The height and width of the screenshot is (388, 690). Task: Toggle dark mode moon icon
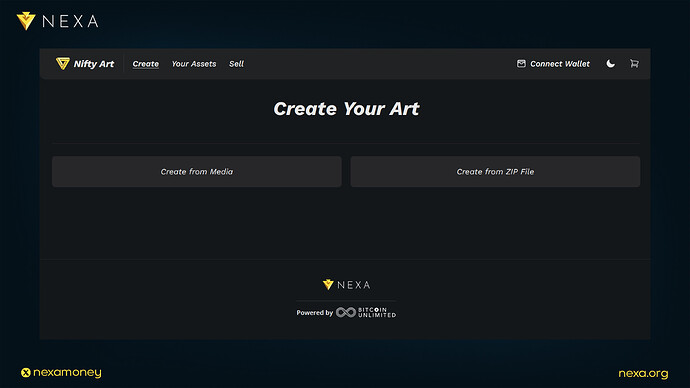(611, 64)
